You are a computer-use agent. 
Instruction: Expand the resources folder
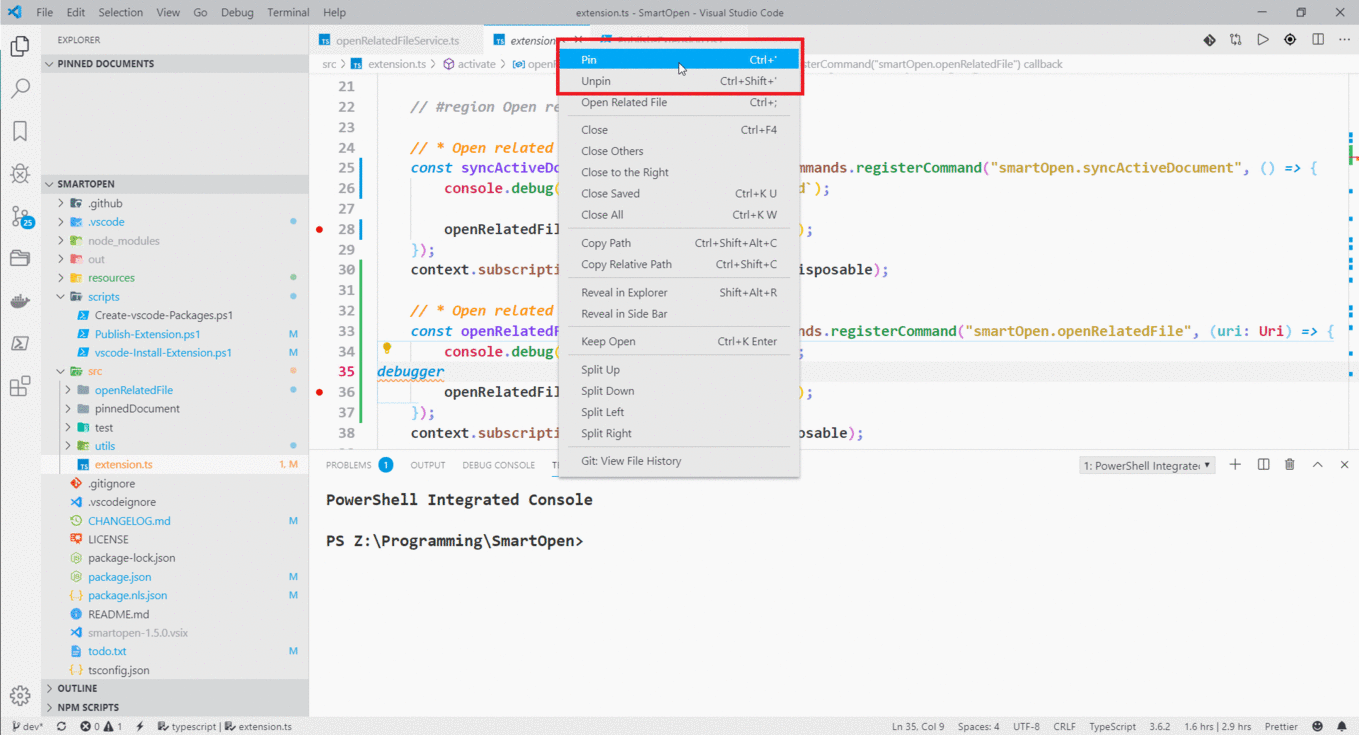[x=61, y=278]
